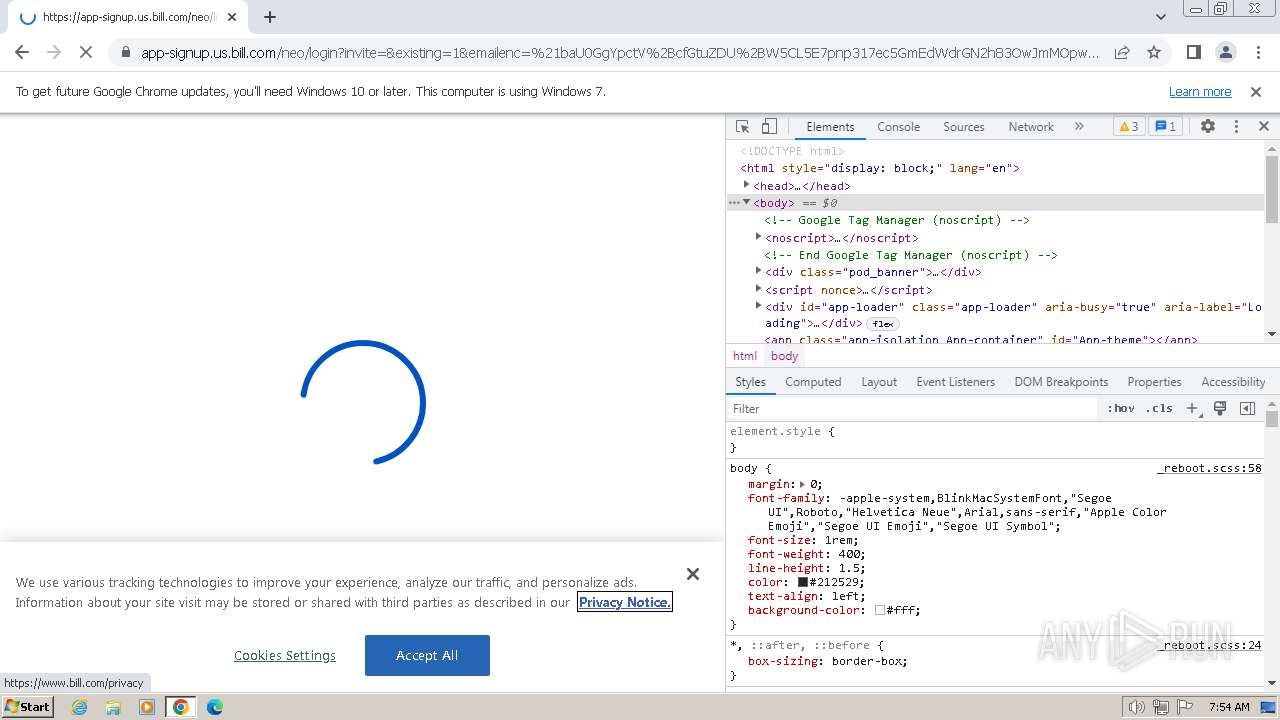Open the Network tab
Viewport: 1280px width, 720px height.
tap(1031, 127)
